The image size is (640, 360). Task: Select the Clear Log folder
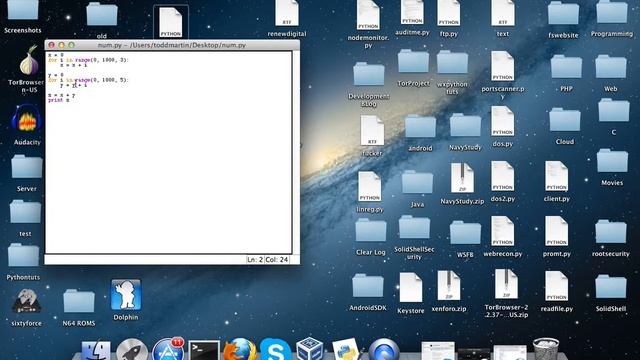click(371, 230)
